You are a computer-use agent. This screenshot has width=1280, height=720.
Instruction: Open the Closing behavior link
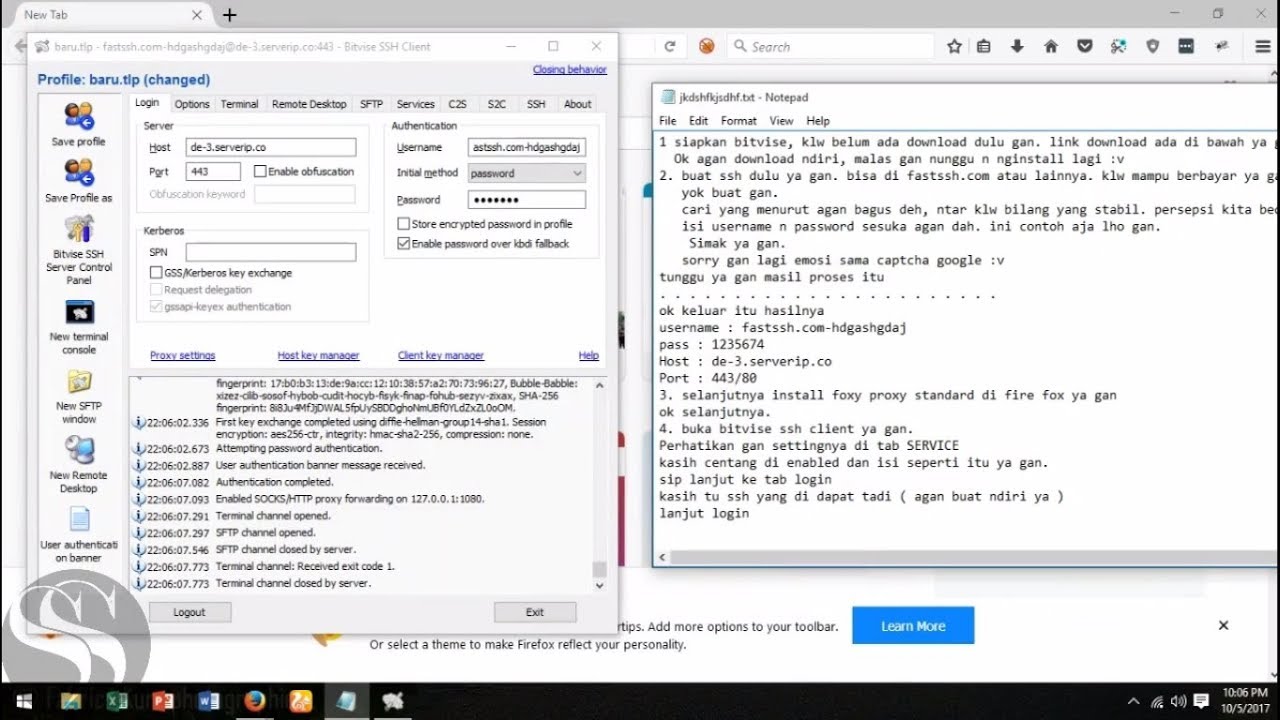point(570,69)
